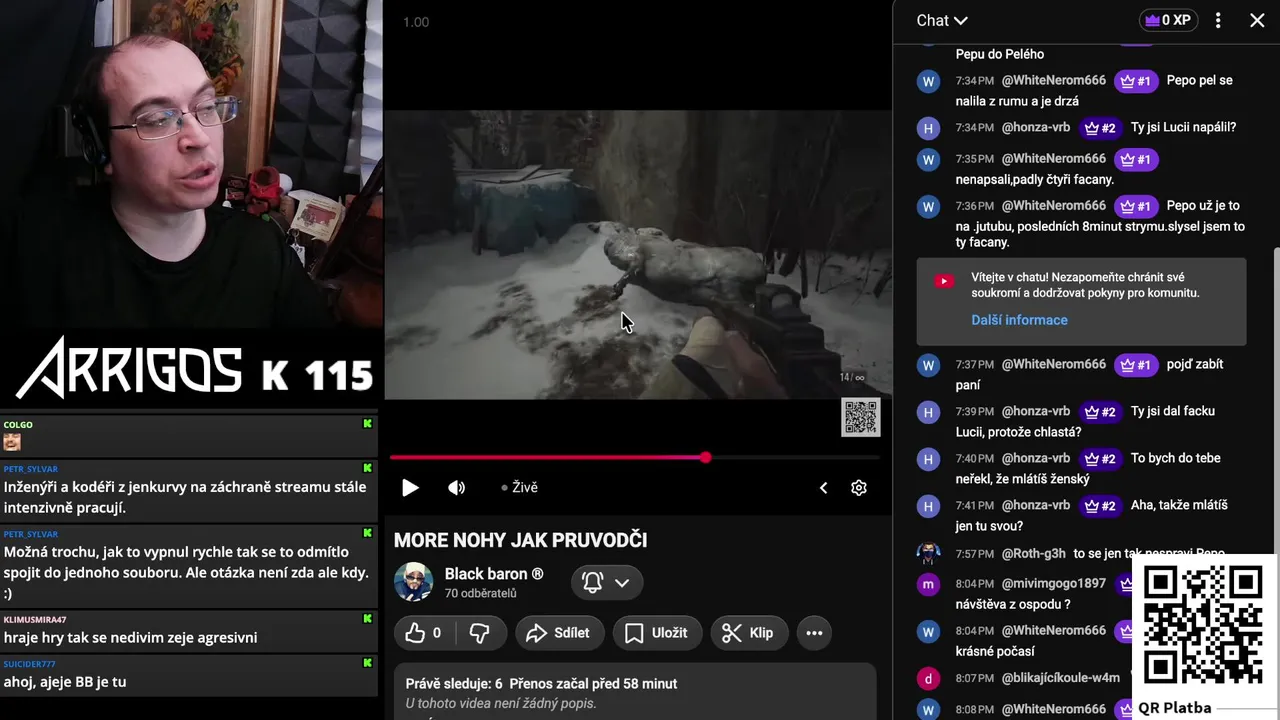Click the gameplay video frame
The height and width of the screenshot is (720, 1280).
(x=638, y=254)
